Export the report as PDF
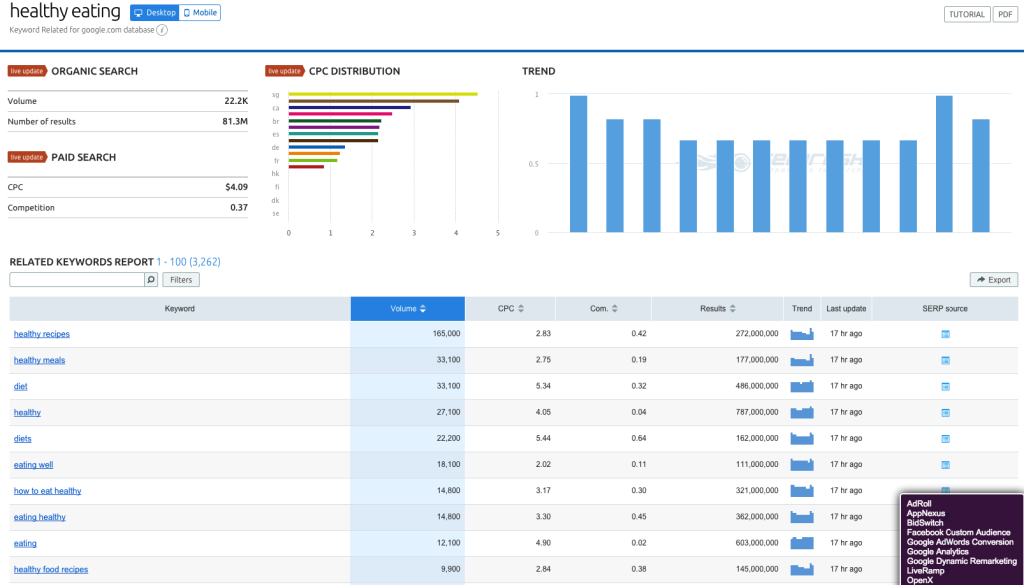The image size is (1024, 585). (x=1004, y=14)
